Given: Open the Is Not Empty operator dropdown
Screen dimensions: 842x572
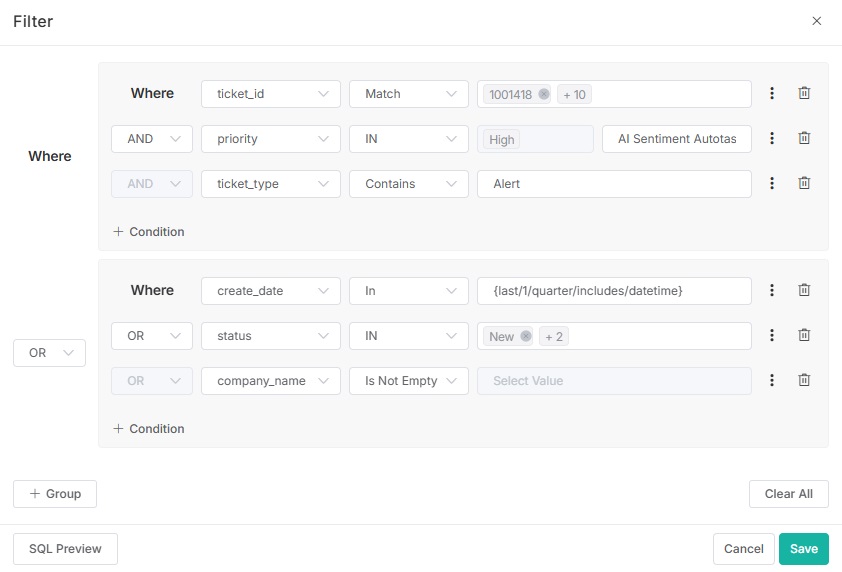Looking at the screenshot, I should click(408, 381).
